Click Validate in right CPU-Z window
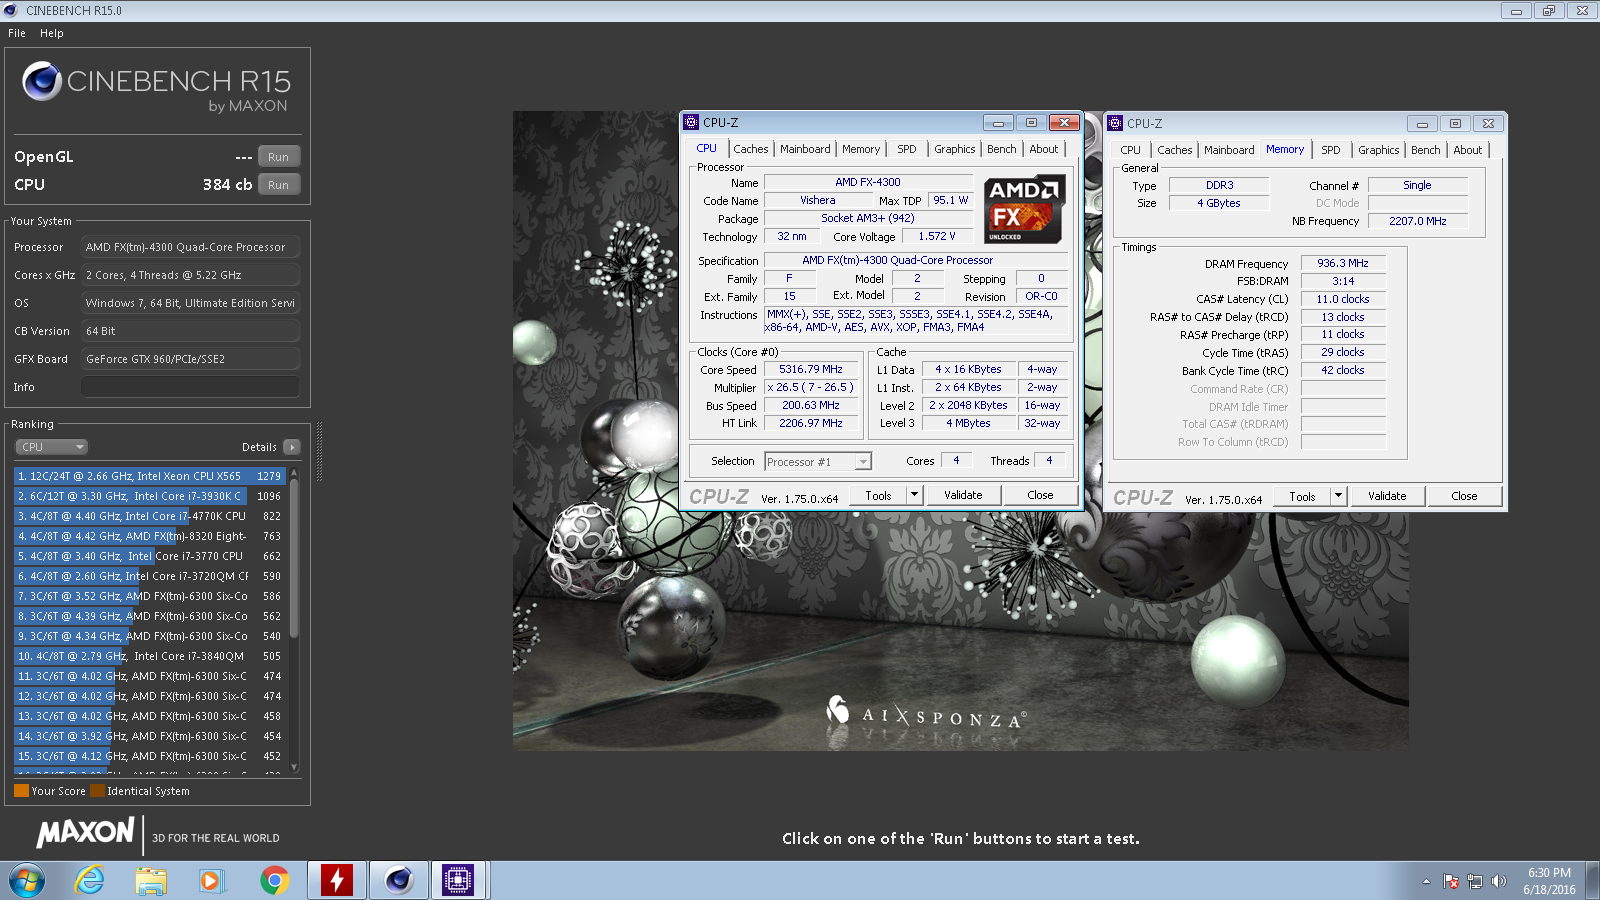Viewport: 1600px width, 900px height. (1387, 496)
